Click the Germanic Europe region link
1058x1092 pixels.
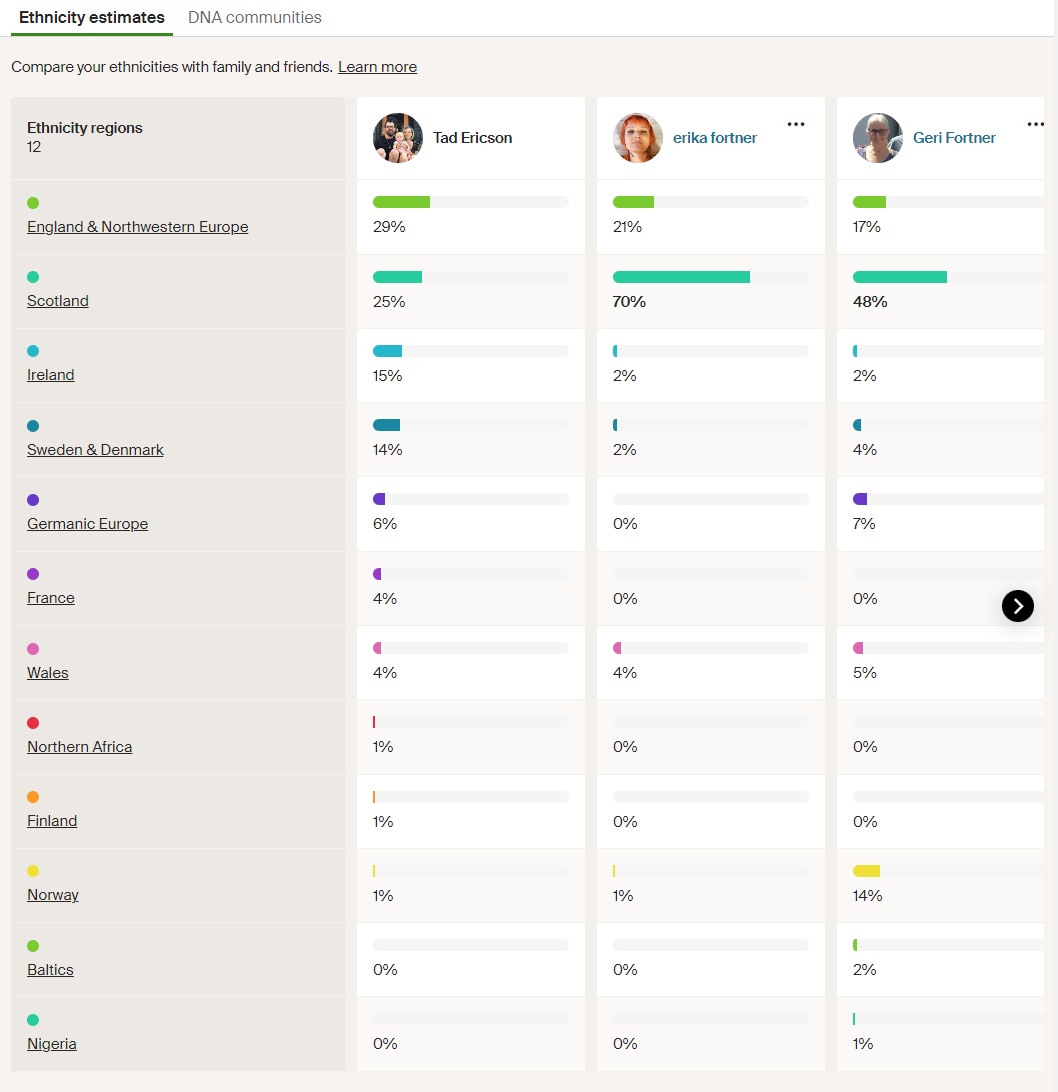point(88,524)
